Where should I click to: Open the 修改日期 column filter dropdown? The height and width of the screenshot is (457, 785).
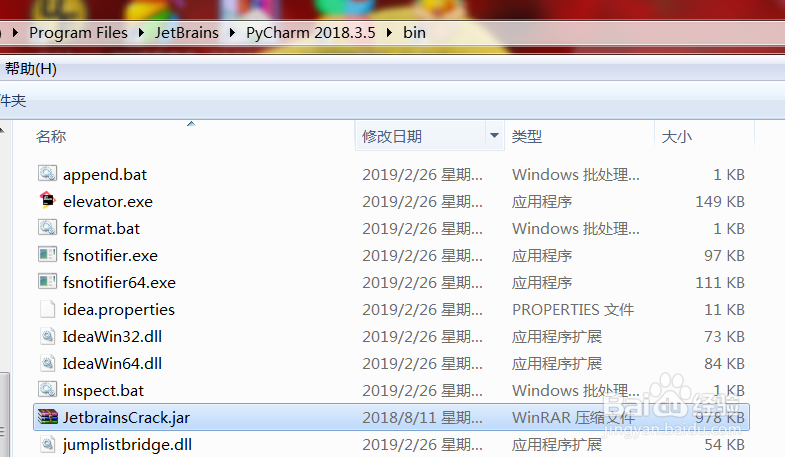coord(494,135)
